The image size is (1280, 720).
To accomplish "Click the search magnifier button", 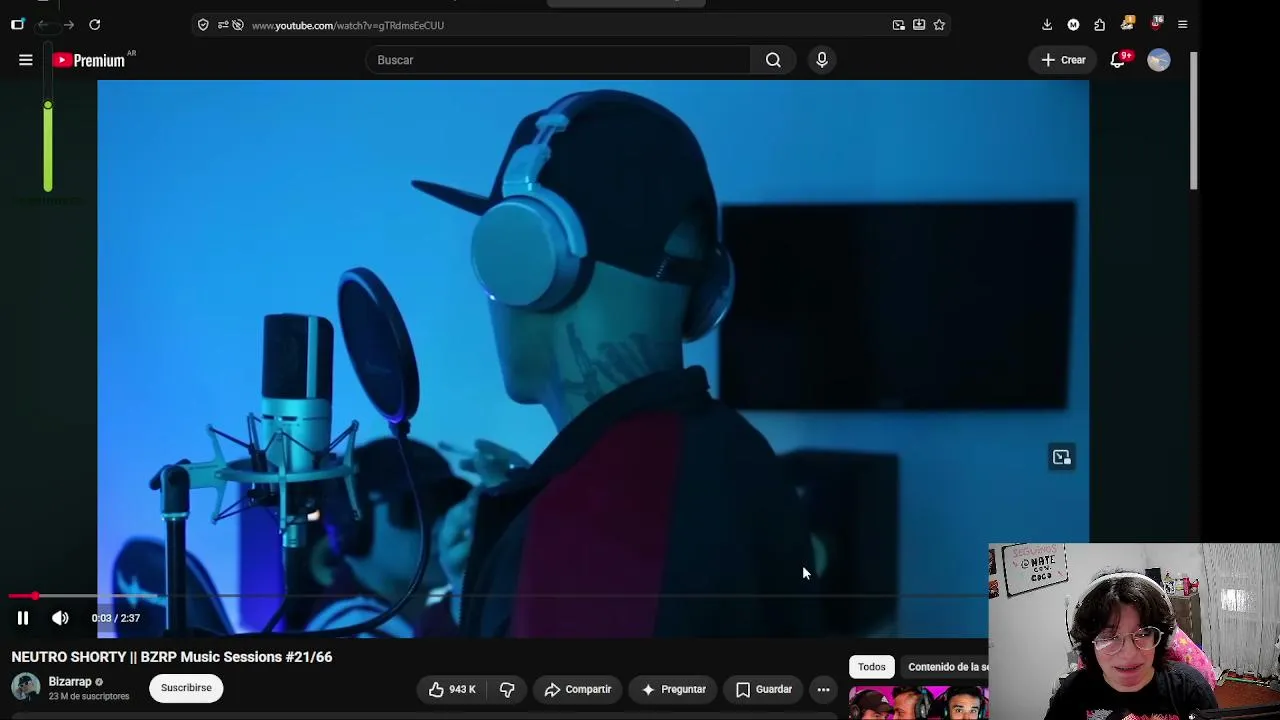I will tap(773, 60).
